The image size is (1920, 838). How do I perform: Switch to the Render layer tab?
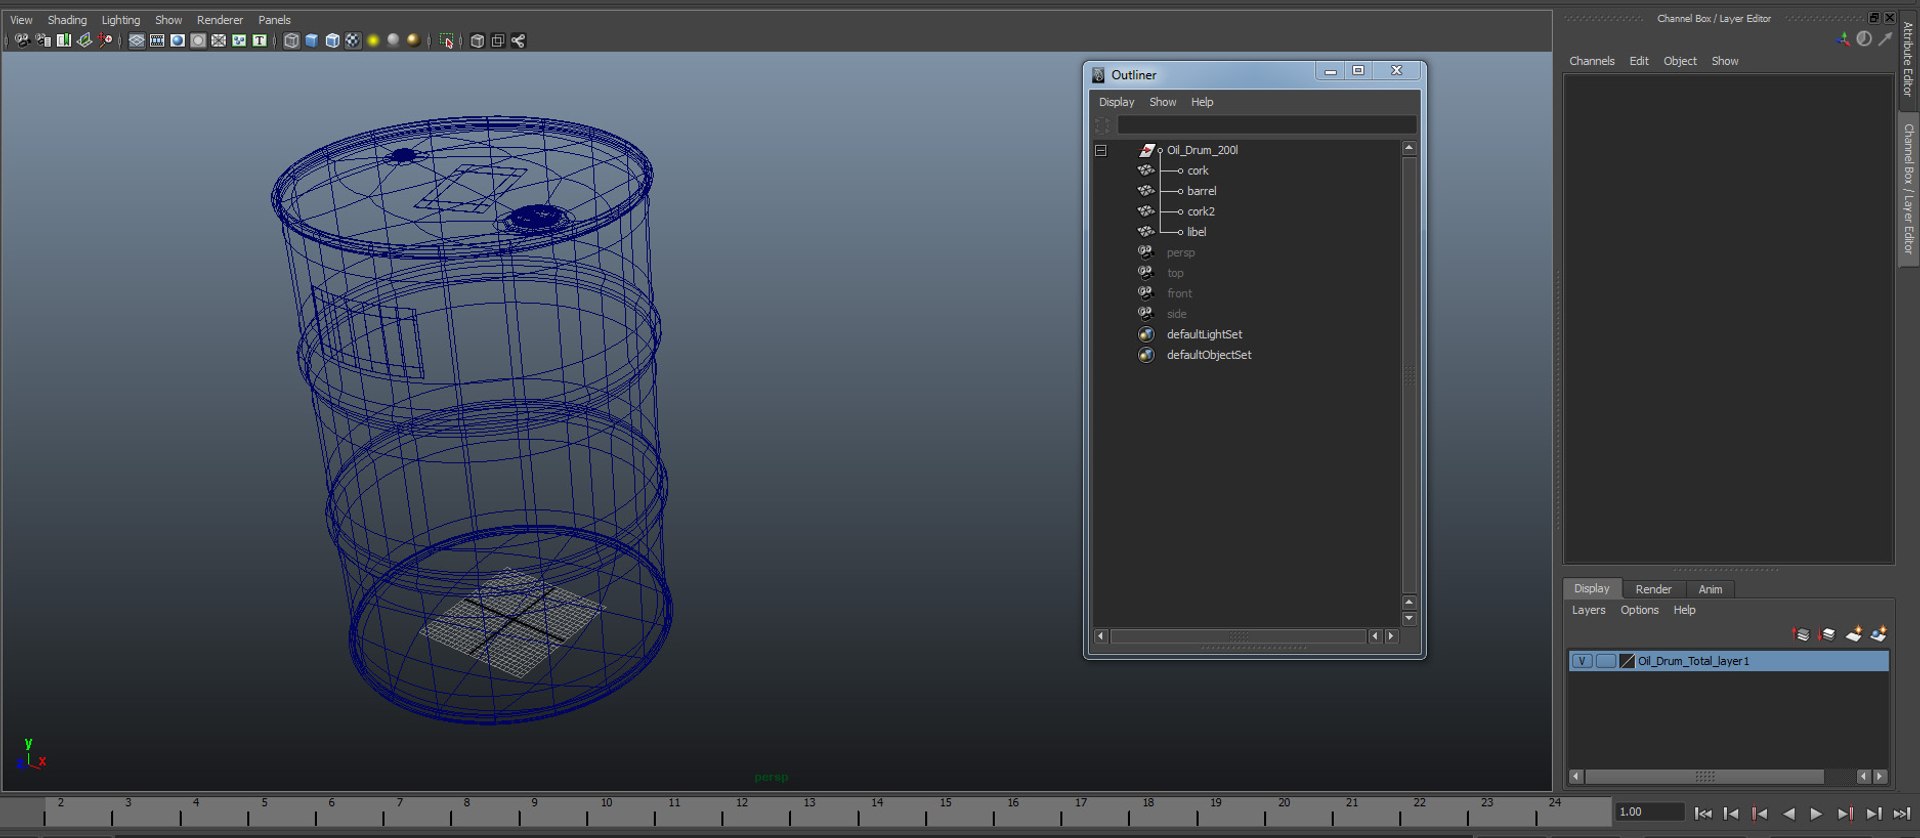coord(1653,589)
